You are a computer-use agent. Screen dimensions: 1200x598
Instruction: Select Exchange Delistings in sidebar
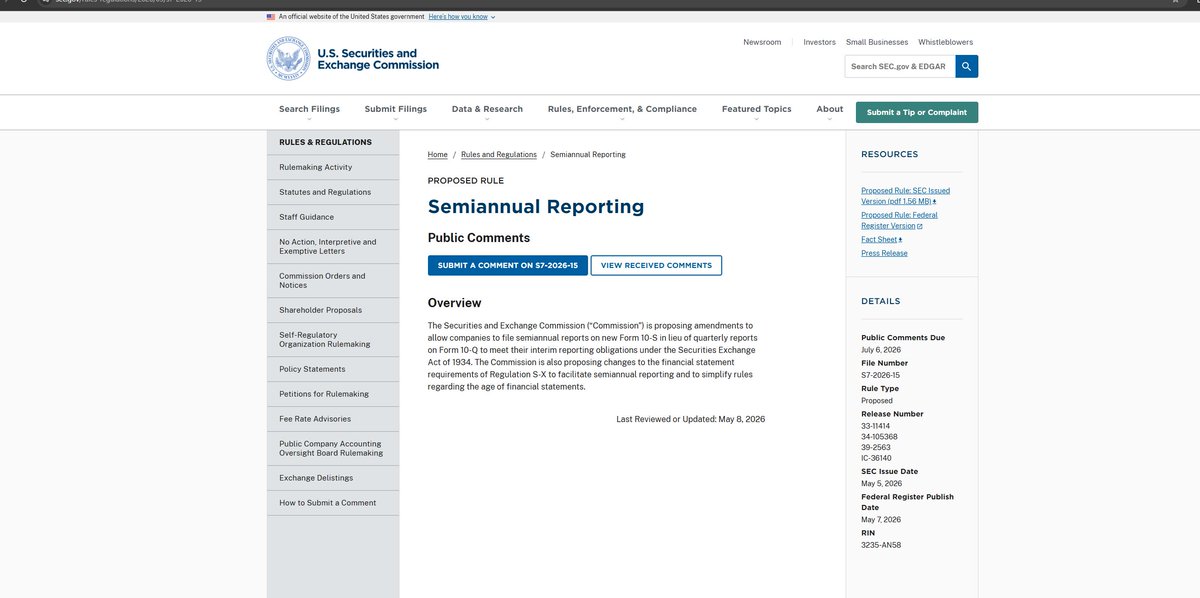click(333, 478)
